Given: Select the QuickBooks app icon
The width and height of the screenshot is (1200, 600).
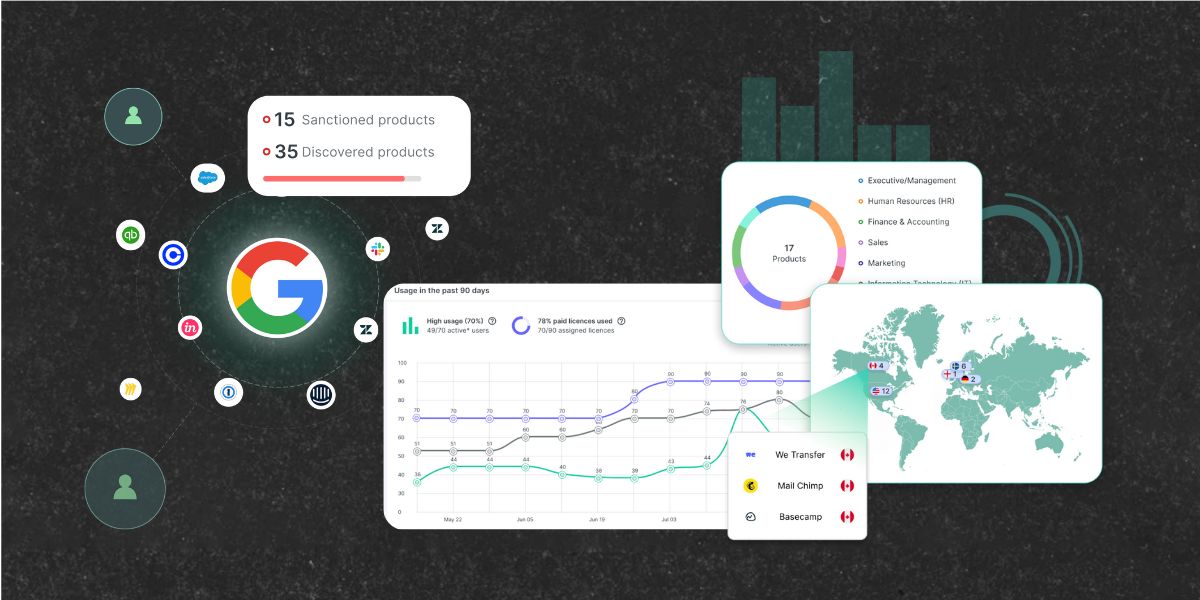Looking at the screenshot, I should (x=131, y=235).
